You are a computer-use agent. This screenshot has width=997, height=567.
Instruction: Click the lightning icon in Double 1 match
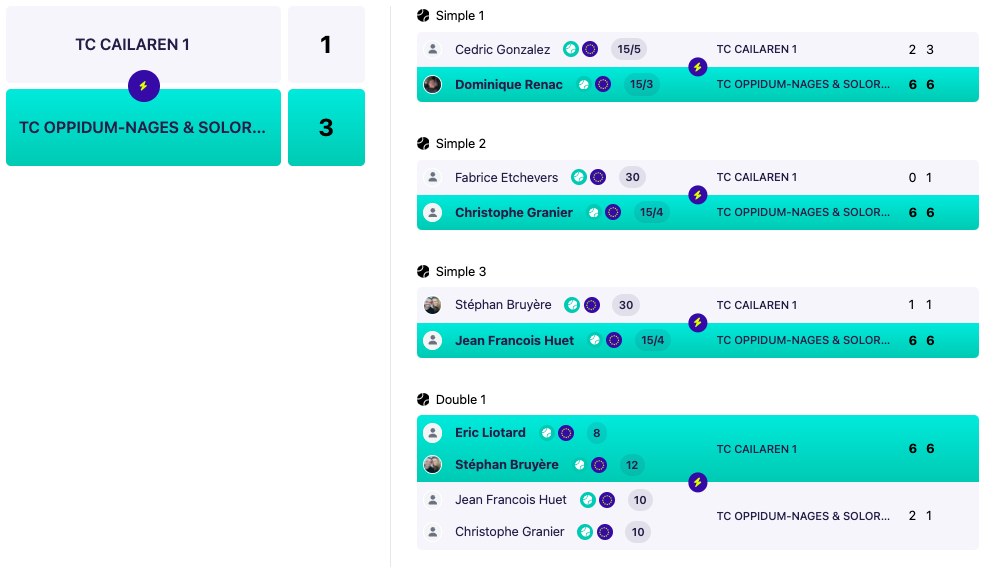tap(698, 482)
